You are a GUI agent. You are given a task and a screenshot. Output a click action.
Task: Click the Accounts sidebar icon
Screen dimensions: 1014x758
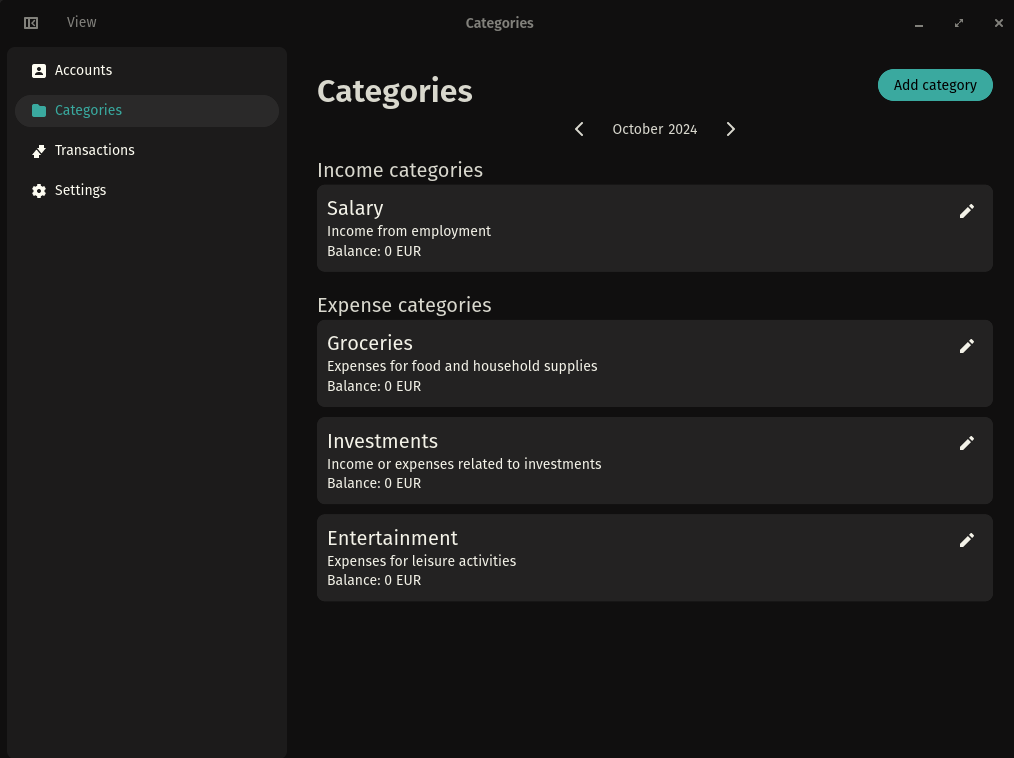(39, 71)
